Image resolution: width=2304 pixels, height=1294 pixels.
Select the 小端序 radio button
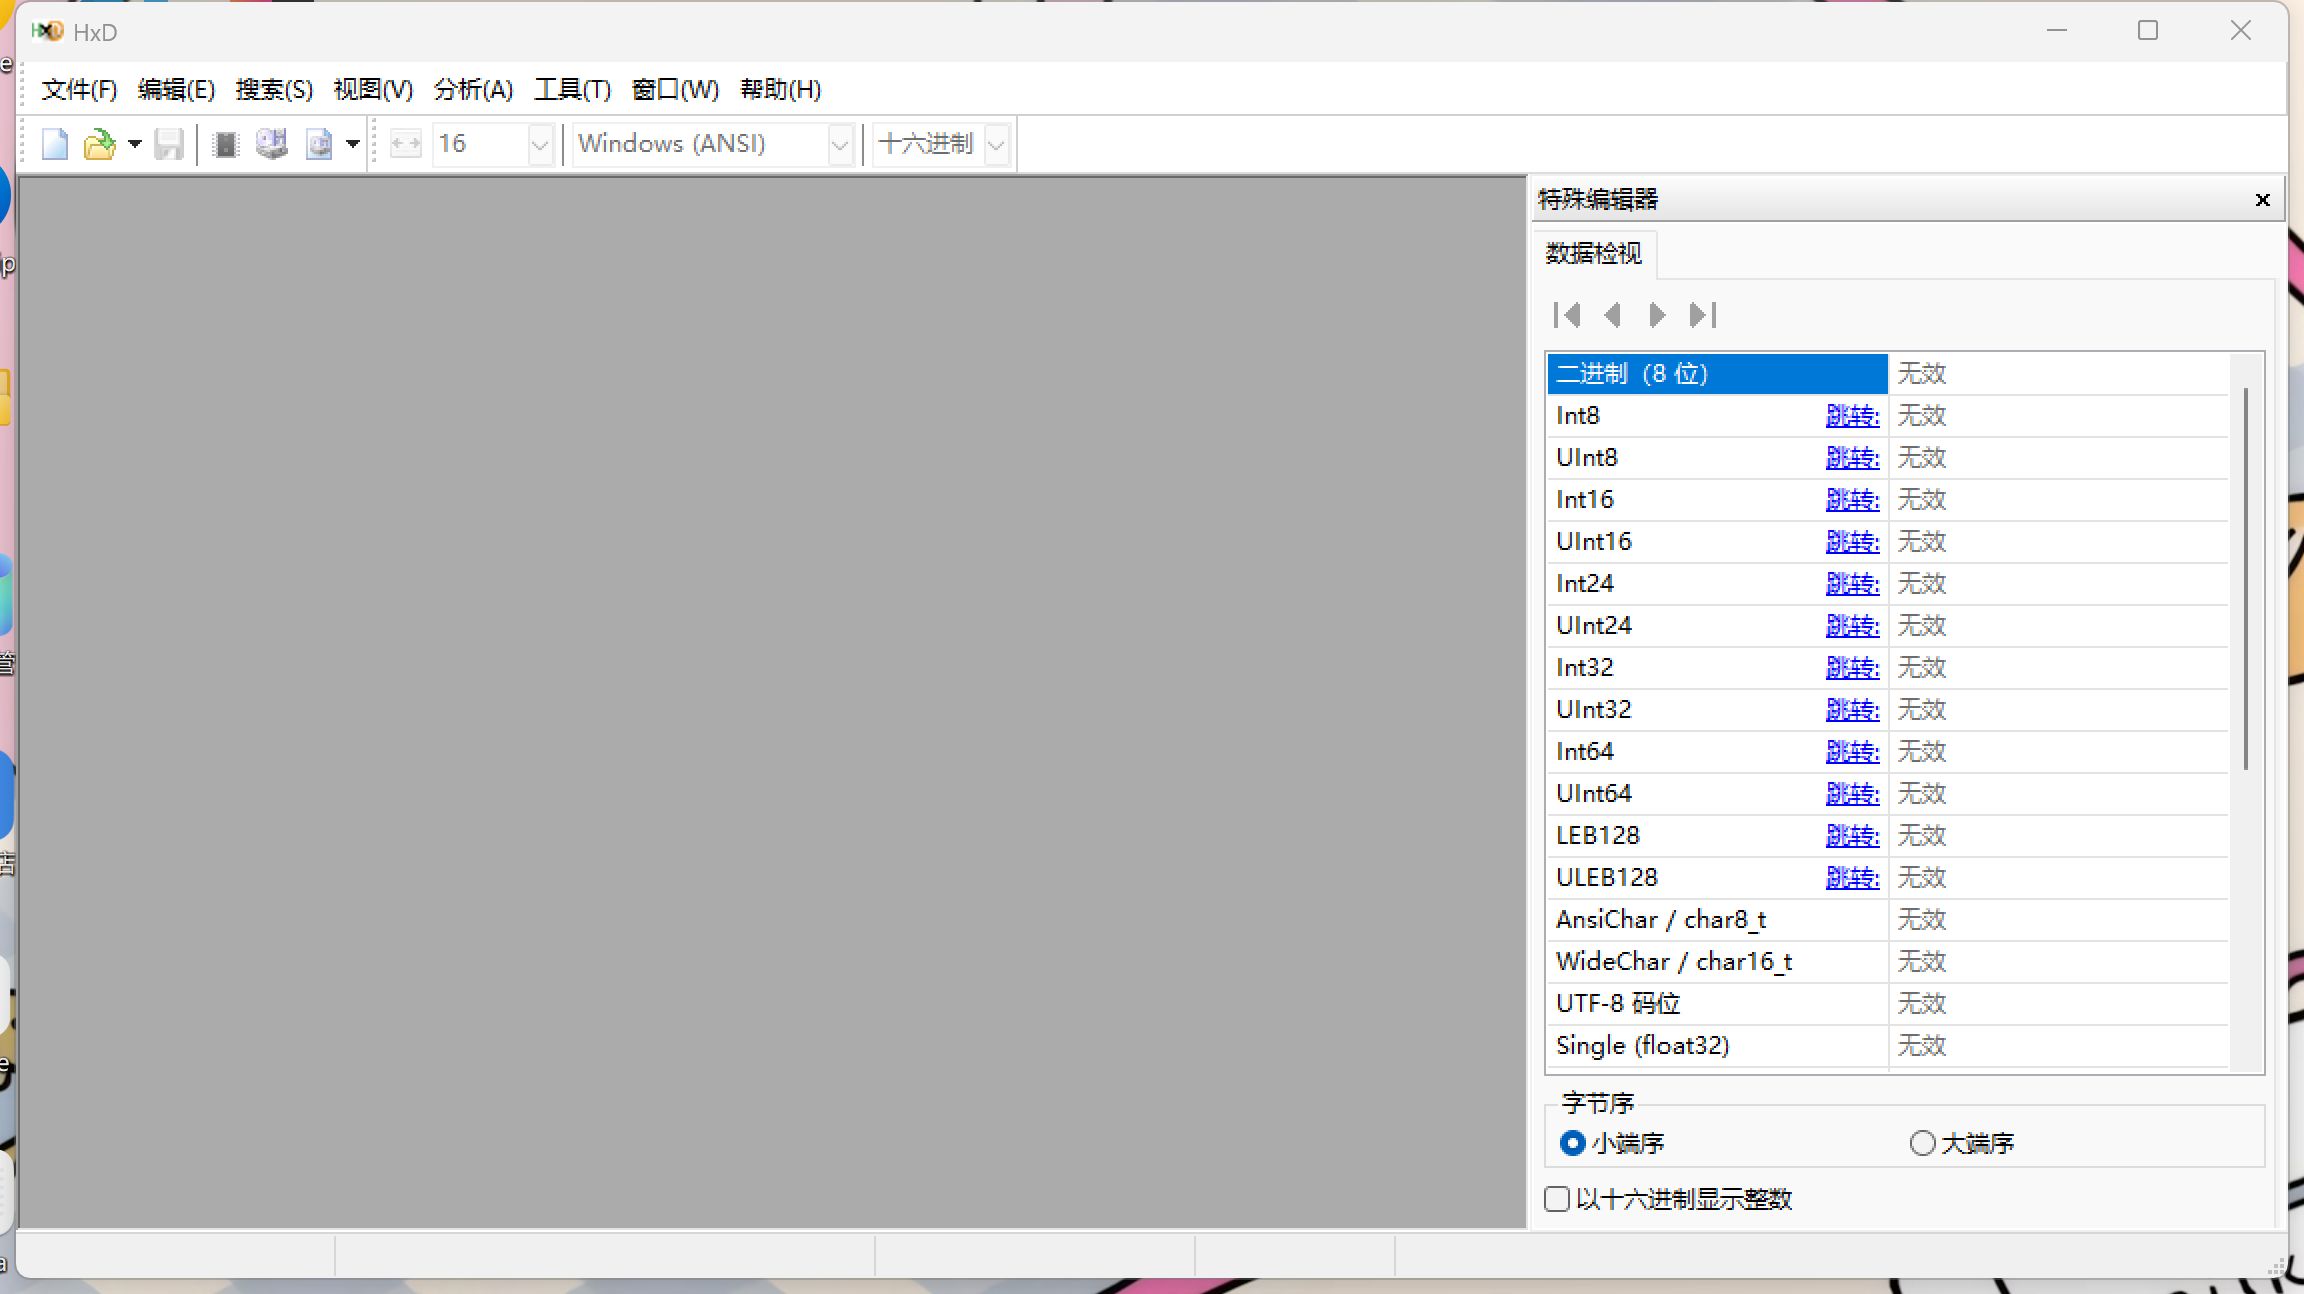click(x=1572, y=1143)
